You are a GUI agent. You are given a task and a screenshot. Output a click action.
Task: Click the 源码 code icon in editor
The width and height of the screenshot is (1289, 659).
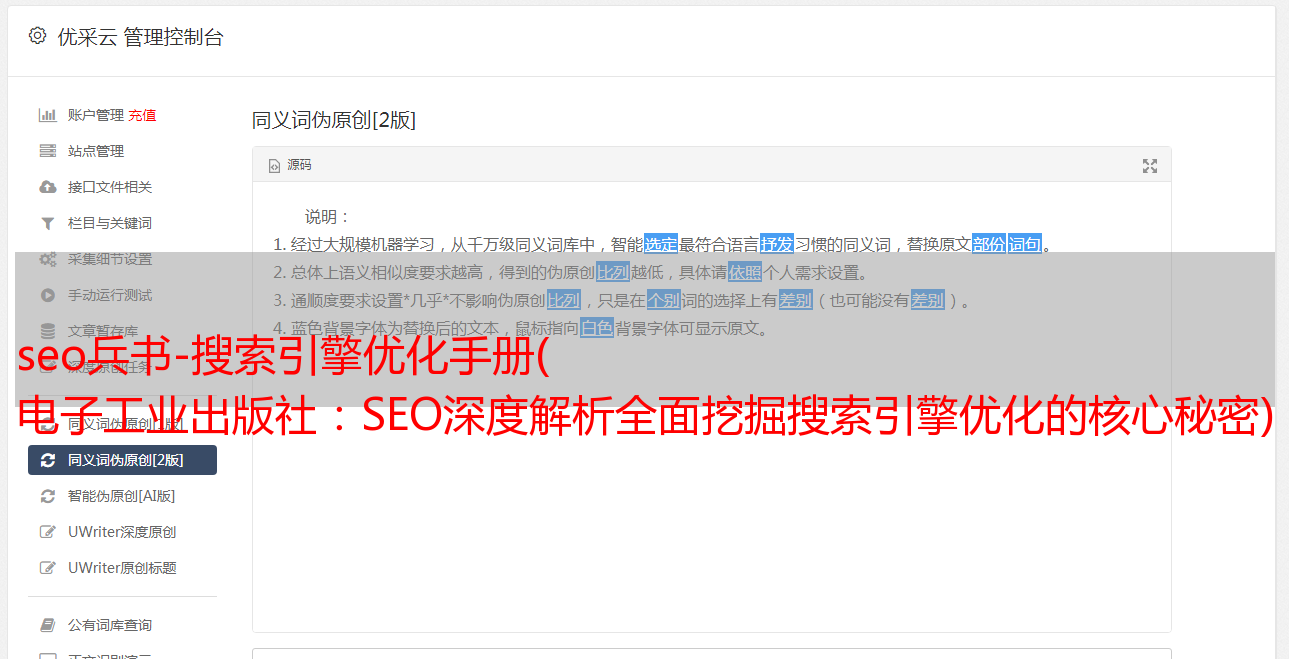[274, 166]
